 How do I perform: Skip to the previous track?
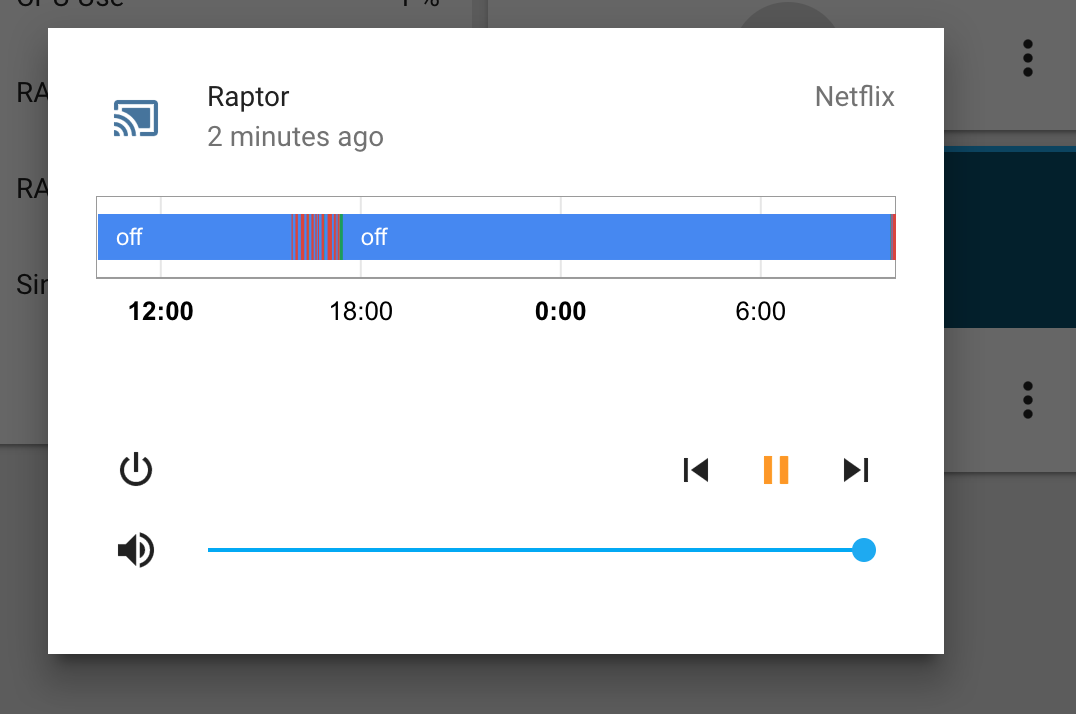pos(695,469)
